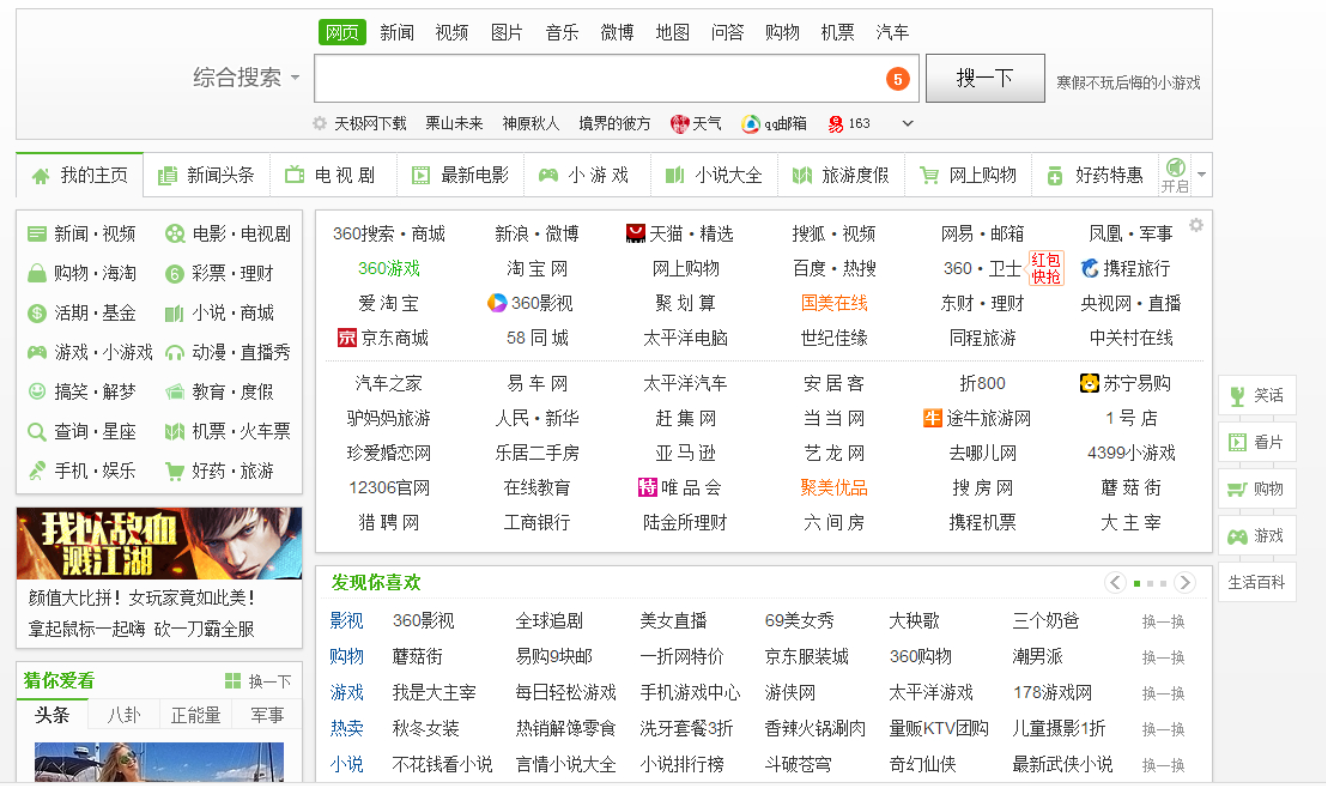Viewport: 1326px width, 786px height.
Task: Click the headphone icon by 动漫·直播秀
Action: pos(175,352)
